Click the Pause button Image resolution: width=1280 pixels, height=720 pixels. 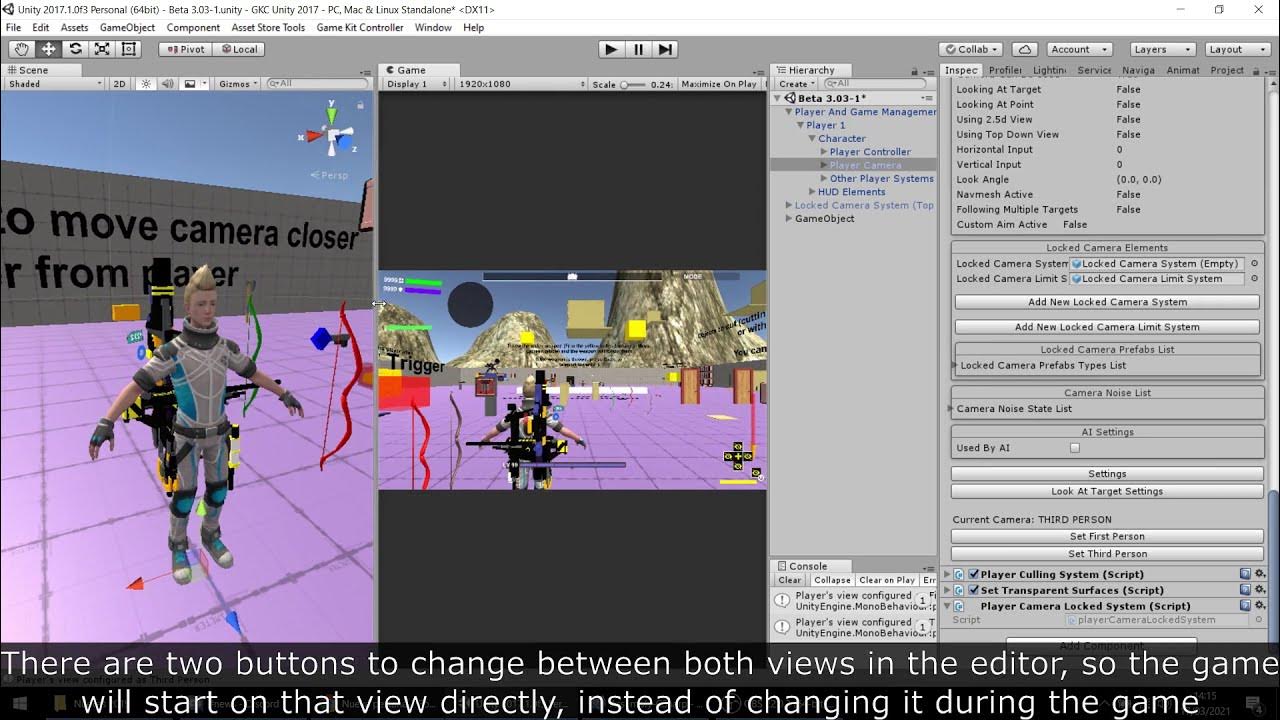pyautogui.click(x=638, y=49)
